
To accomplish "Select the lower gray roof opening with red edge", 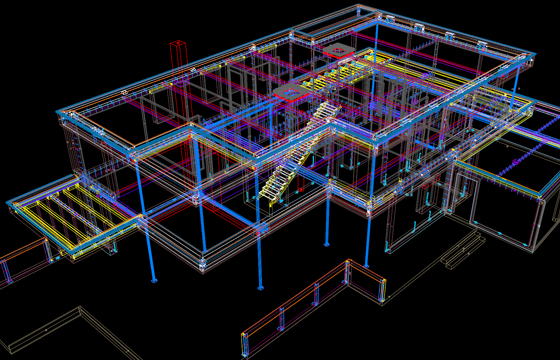I will pos(291,92).
